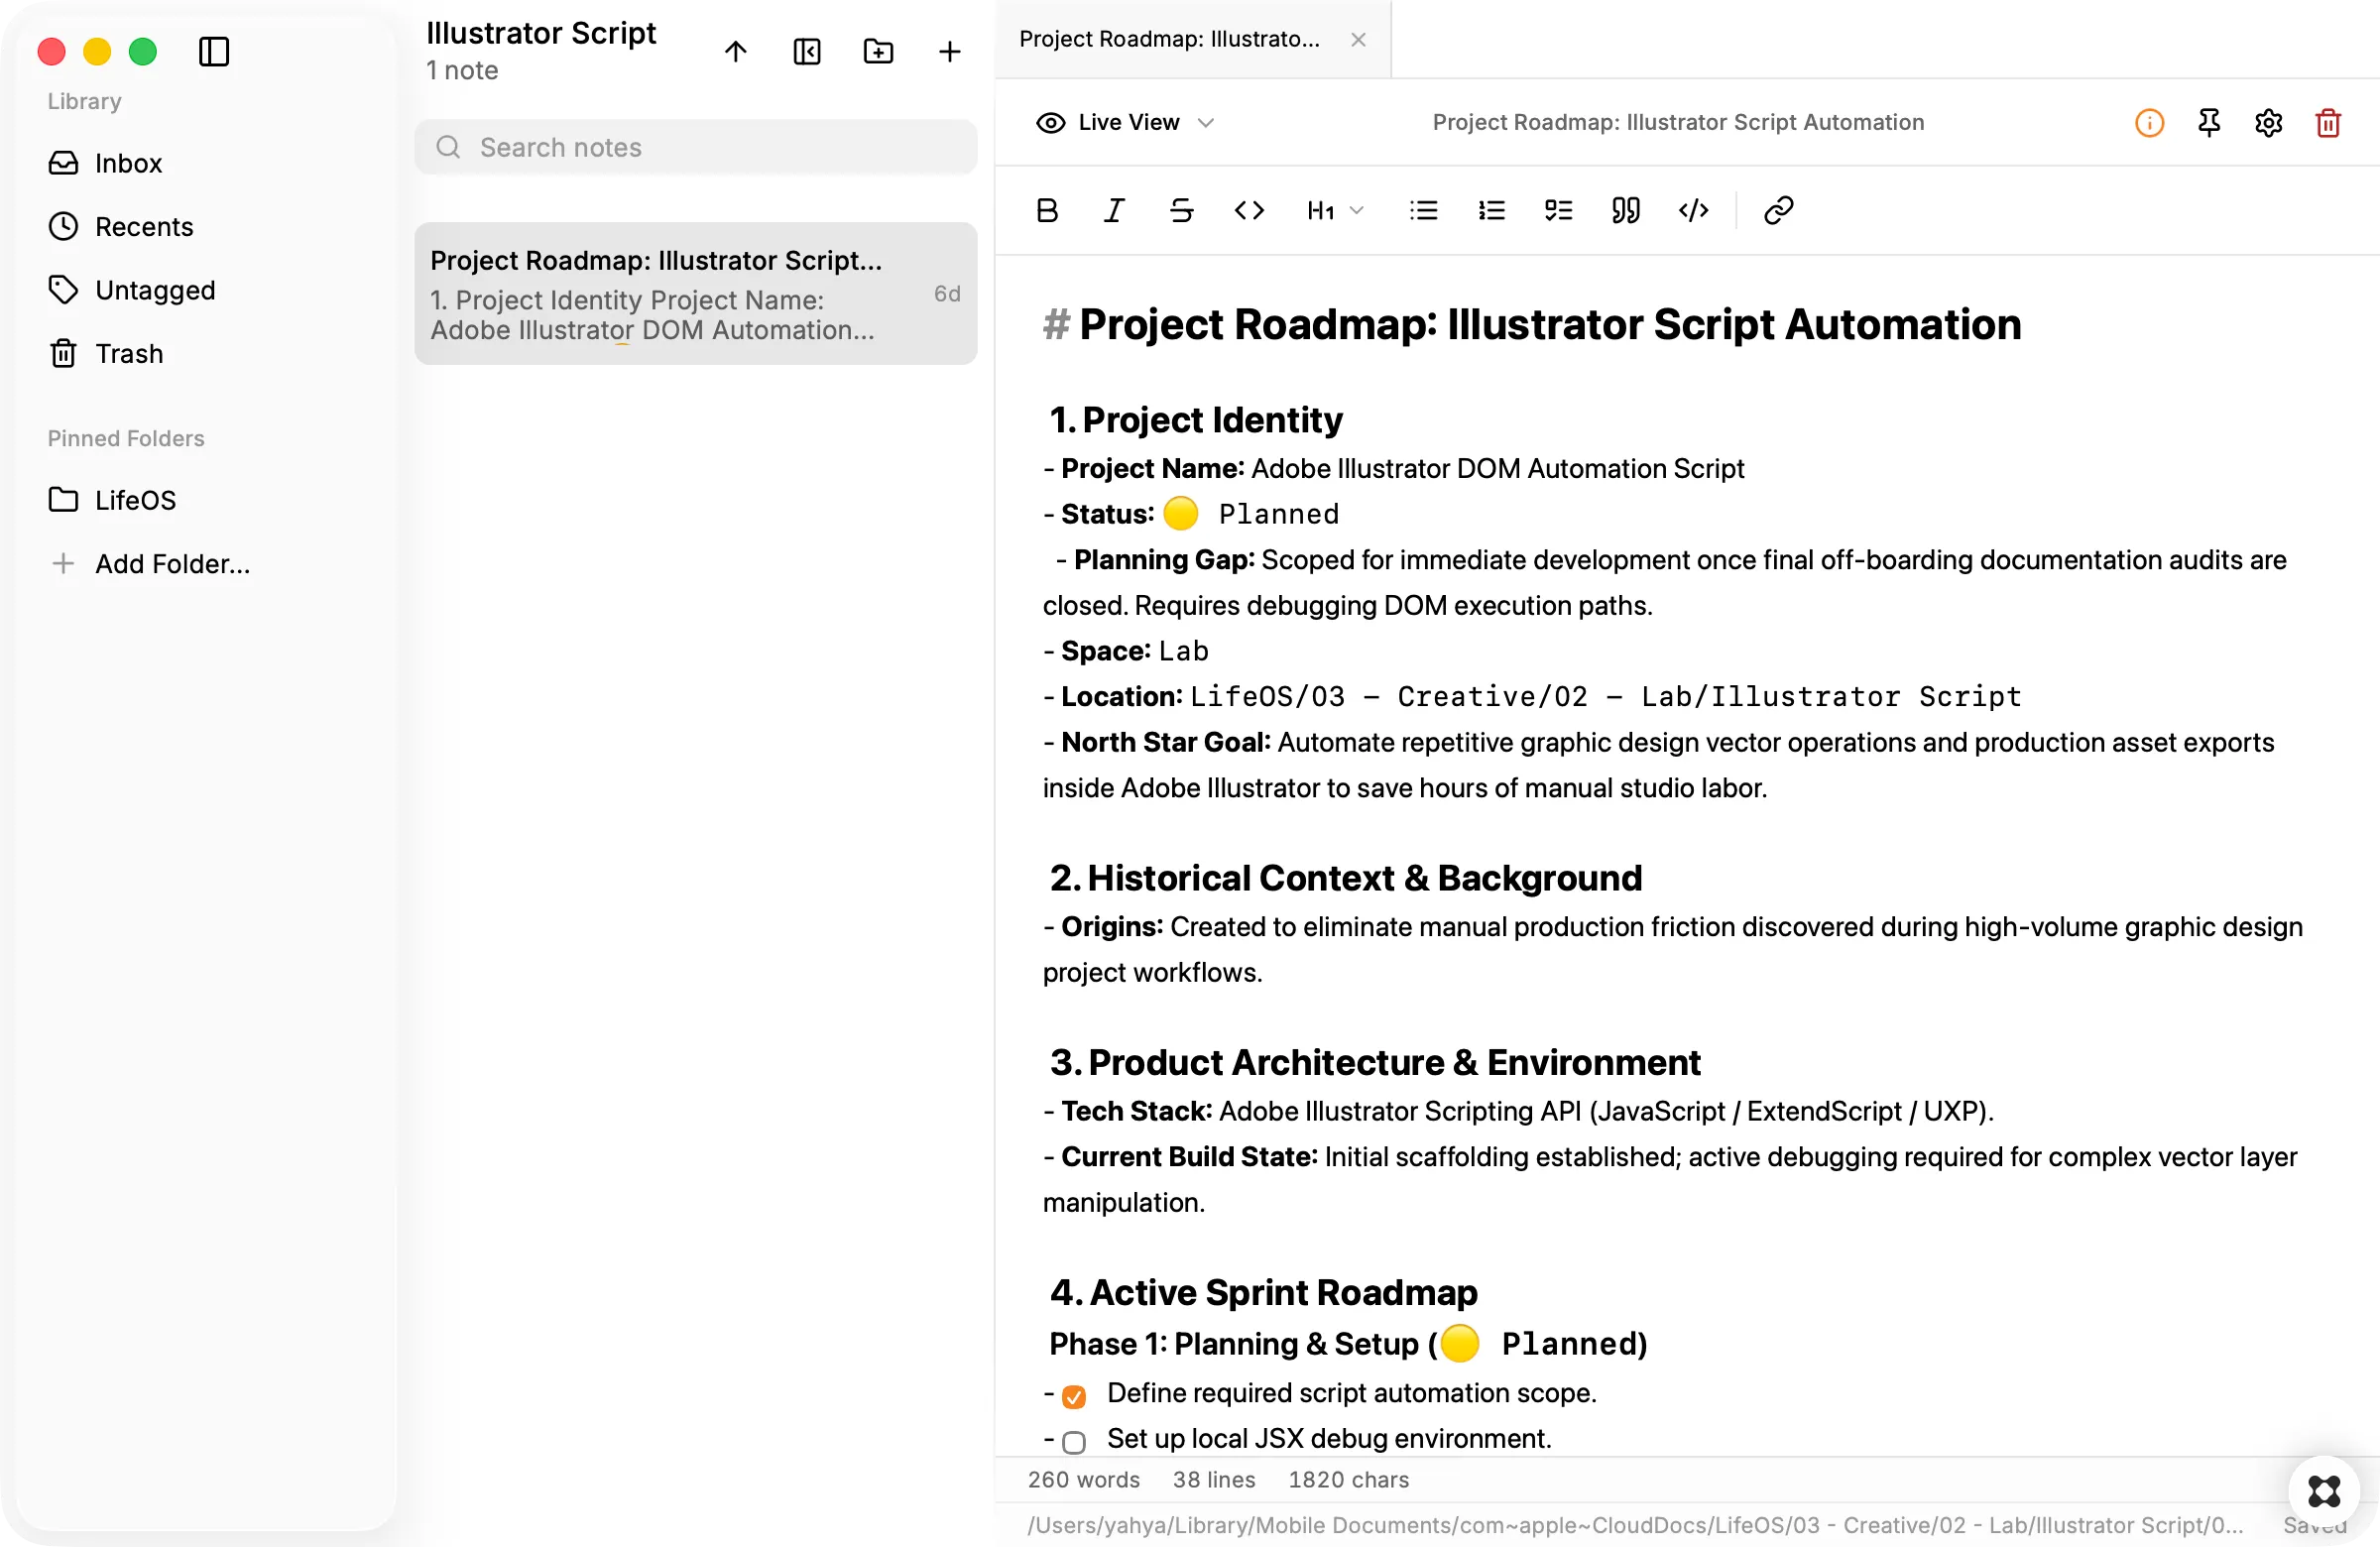
Task: Click the '1. Project Identity' heading
Action: coord(1196,420)
